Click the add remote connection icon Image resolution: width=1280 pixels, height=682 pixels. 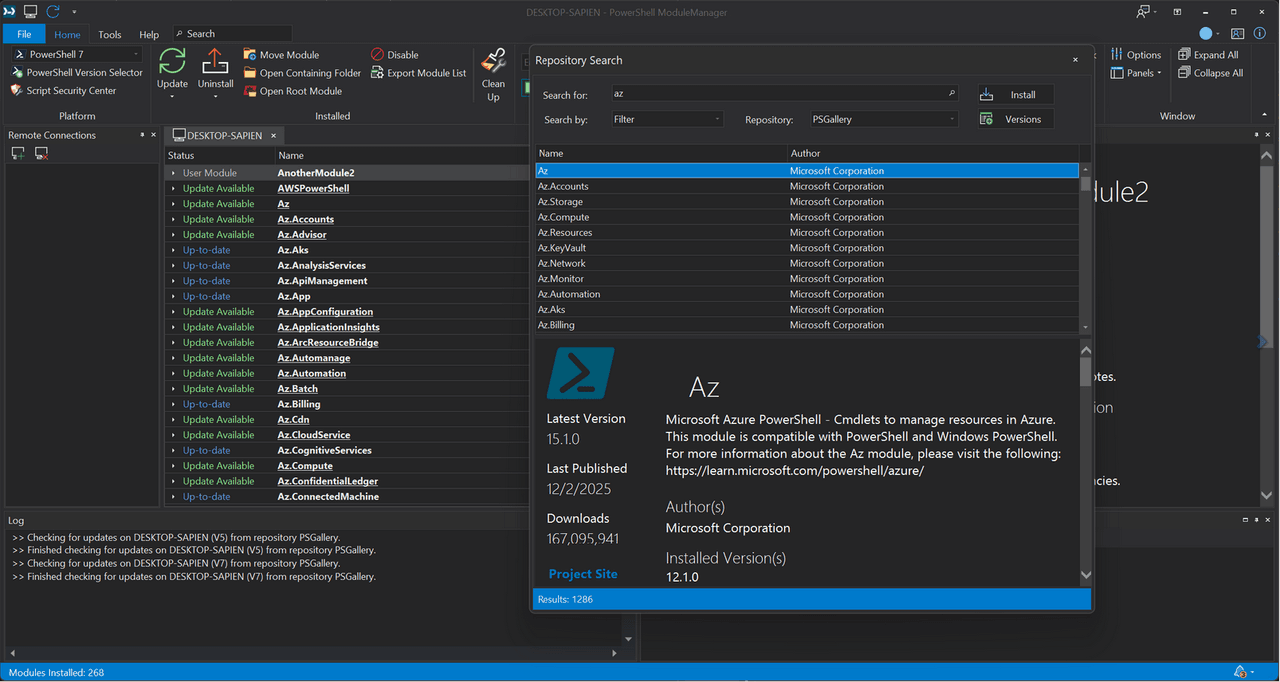18,153
